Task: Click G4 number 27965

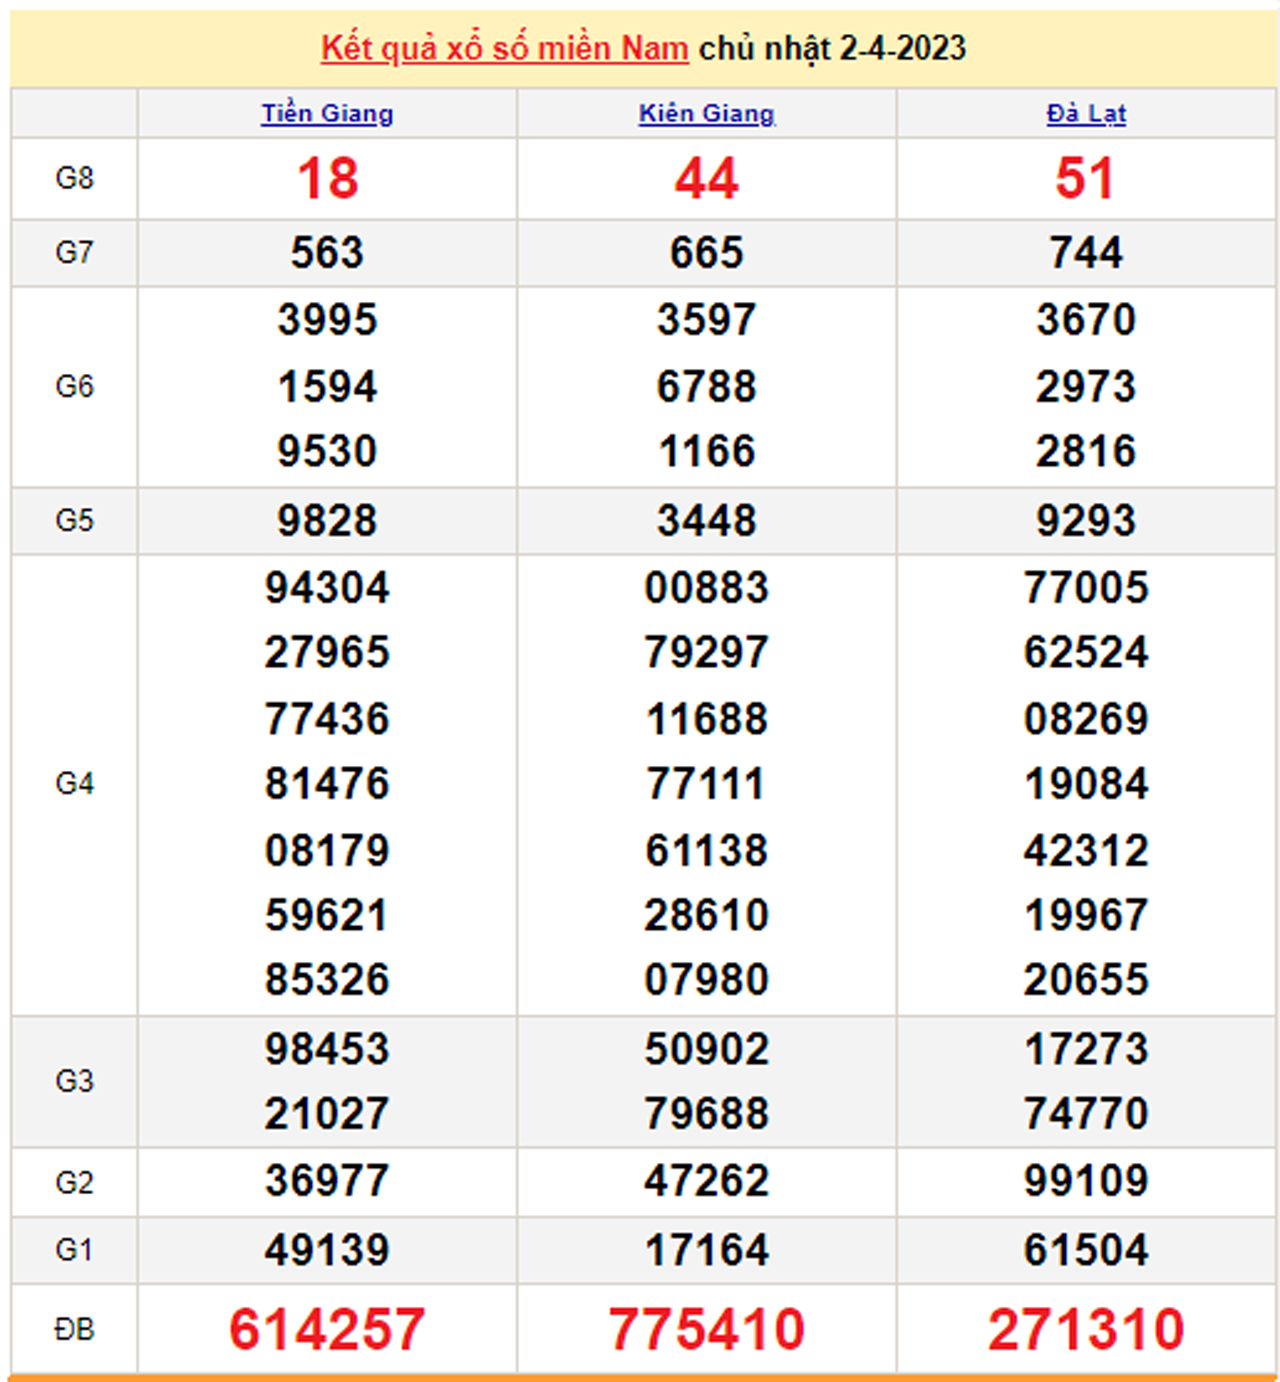Action: point(327,653)
